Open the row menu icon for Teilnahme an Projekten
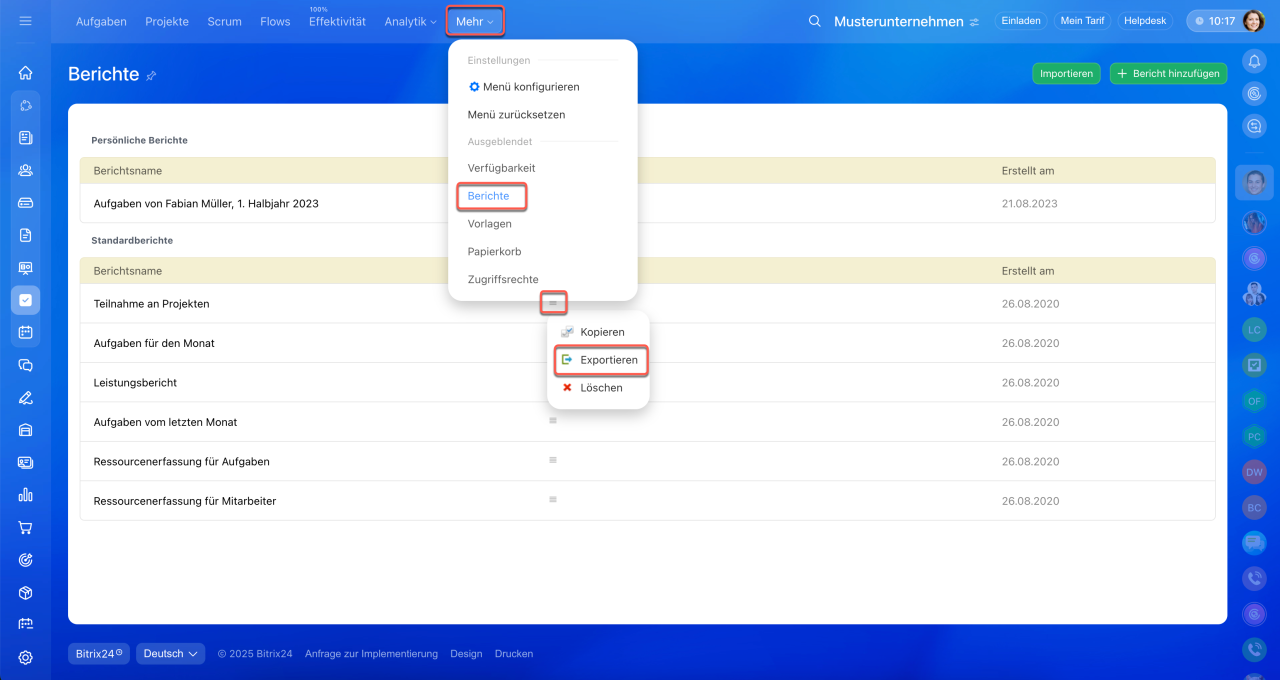This screenshot has height=680, width=1280. 553,301
